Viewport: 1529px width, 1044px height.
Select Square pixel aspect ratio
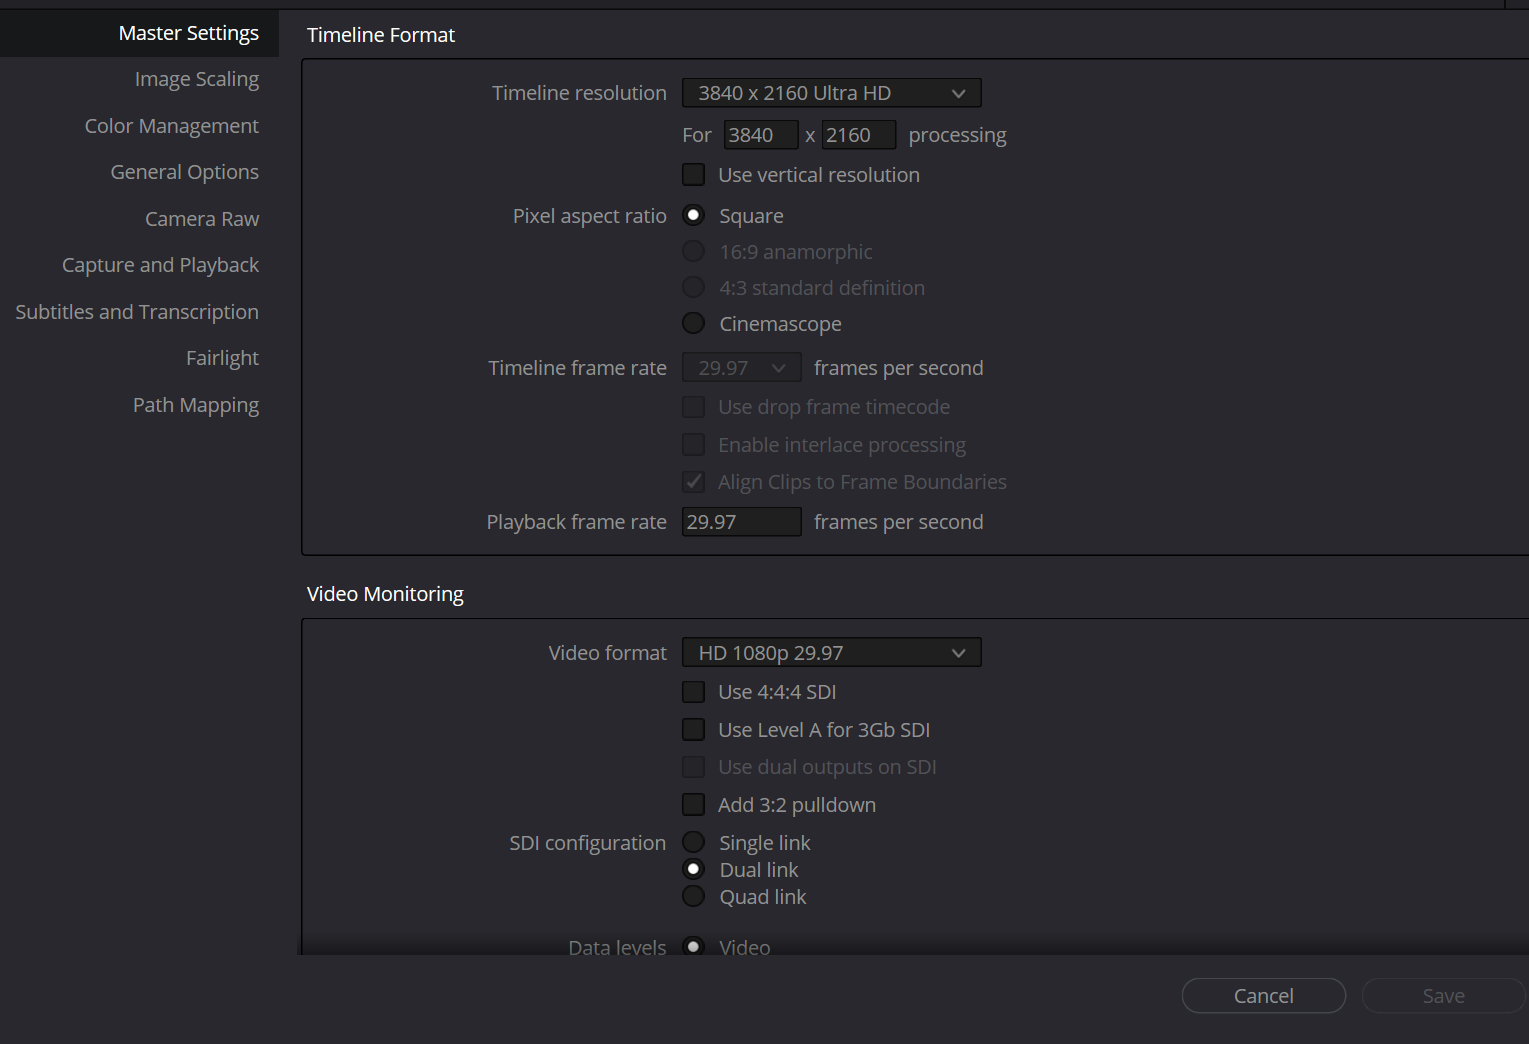(x=693, y=216)
